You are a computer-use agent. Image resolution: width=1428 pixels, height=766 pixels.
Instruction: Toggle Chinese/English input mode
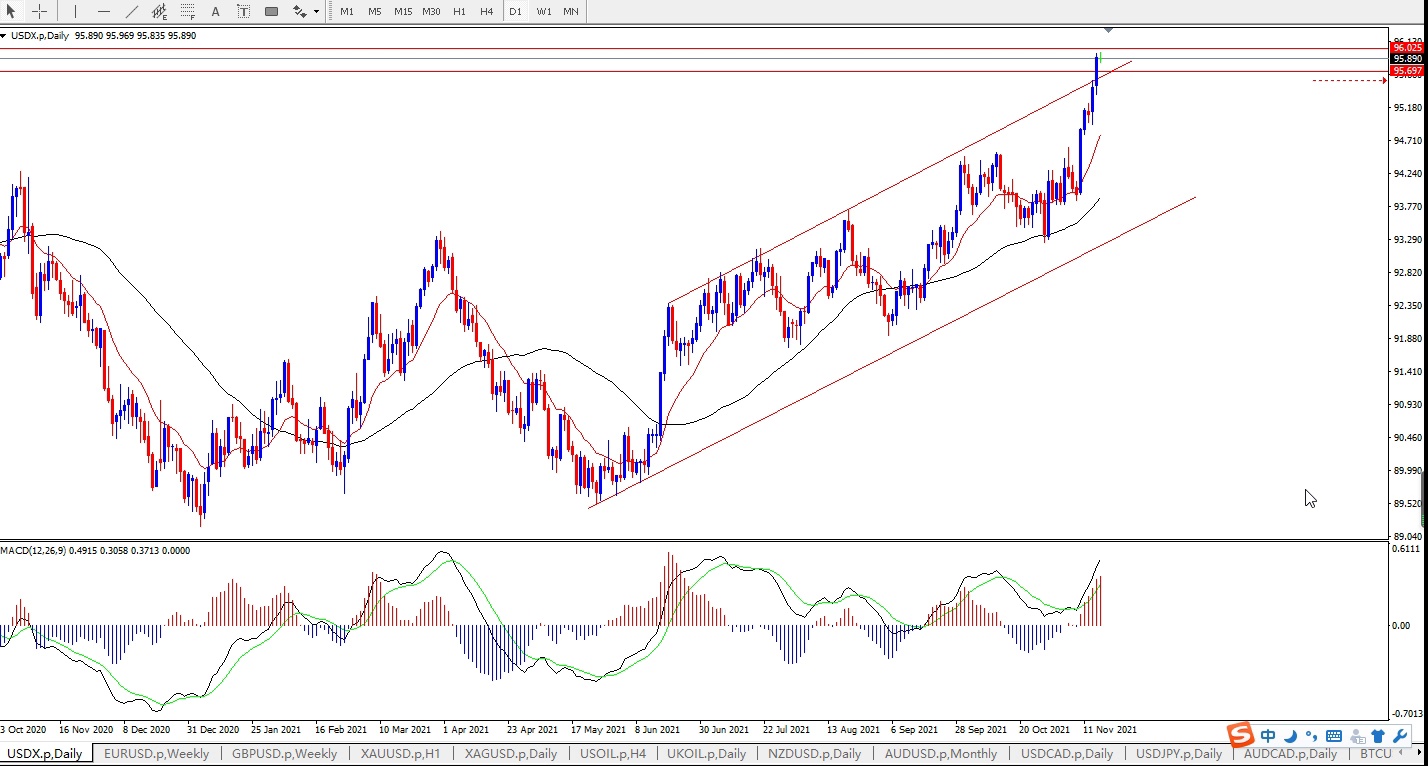pyautogui.click(x=1268, y=736)
